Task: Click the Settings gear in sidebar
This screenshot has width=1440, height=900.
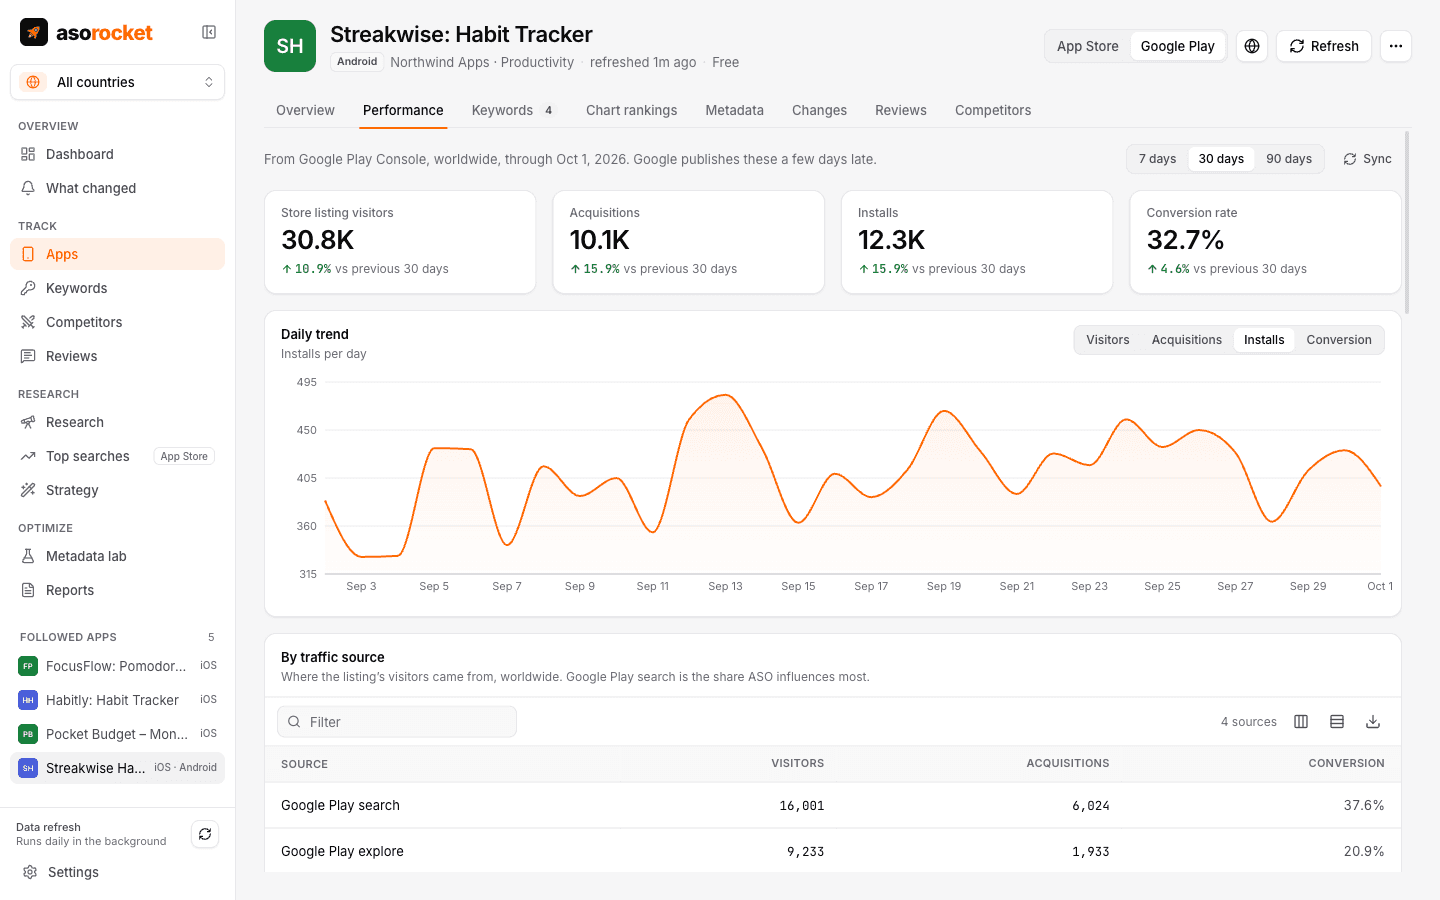Action: click(30, 872)
